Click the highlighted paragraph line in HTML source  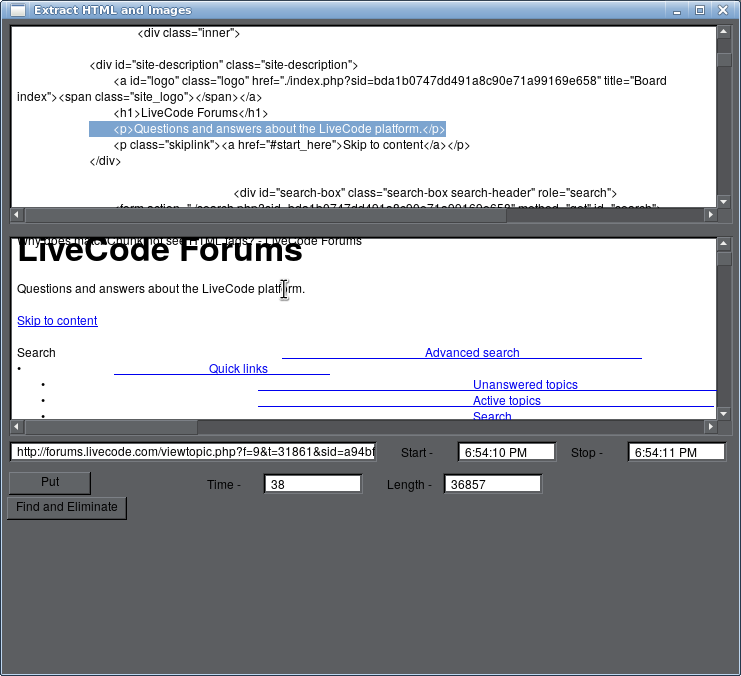click(x=267, y=129)
